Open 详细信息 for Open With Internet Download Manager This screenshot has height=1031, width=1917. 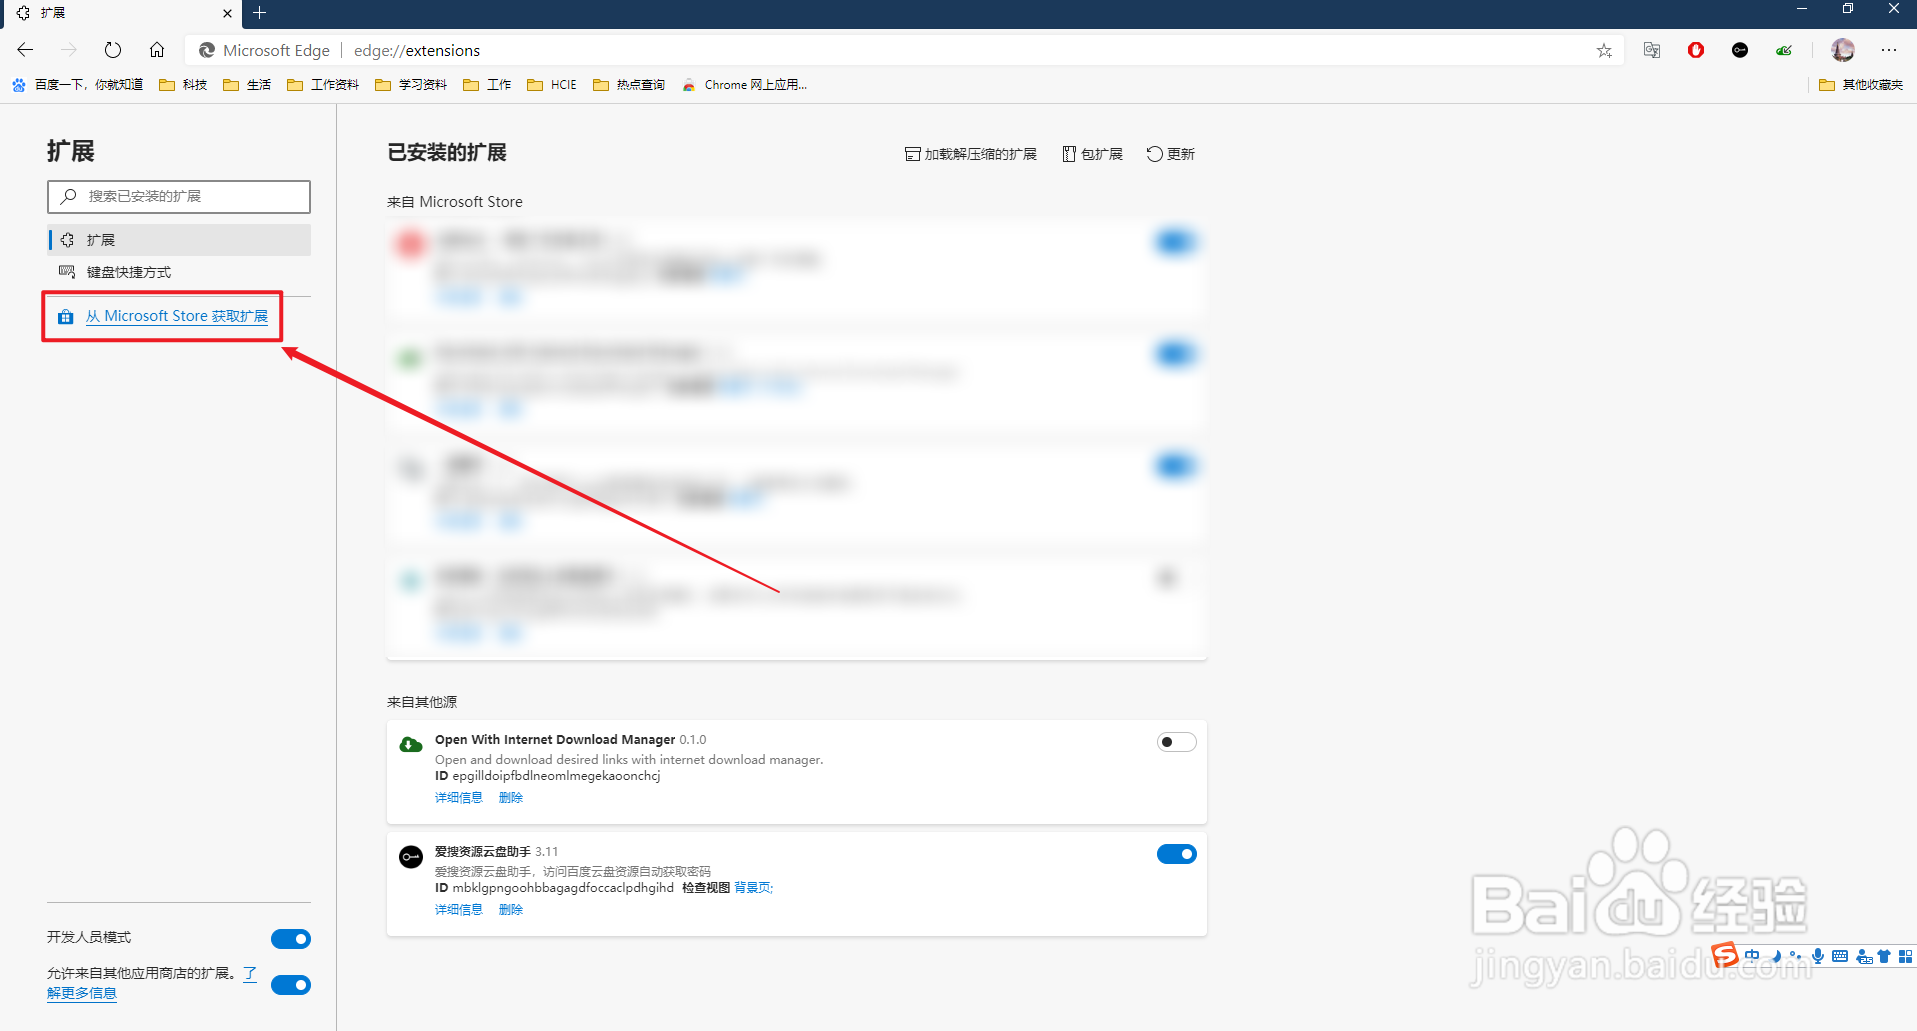pos(459,798)
